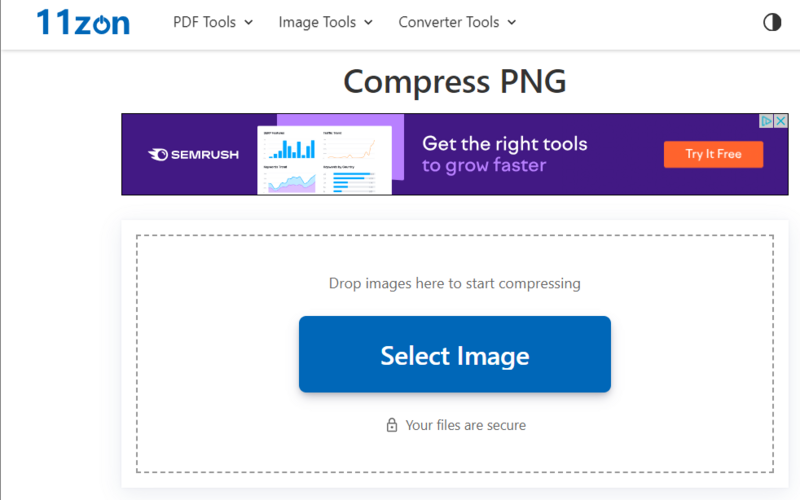Click the Try It Free ad button
The width and height of the screenshot is (800, 500).
pos(713,154)
